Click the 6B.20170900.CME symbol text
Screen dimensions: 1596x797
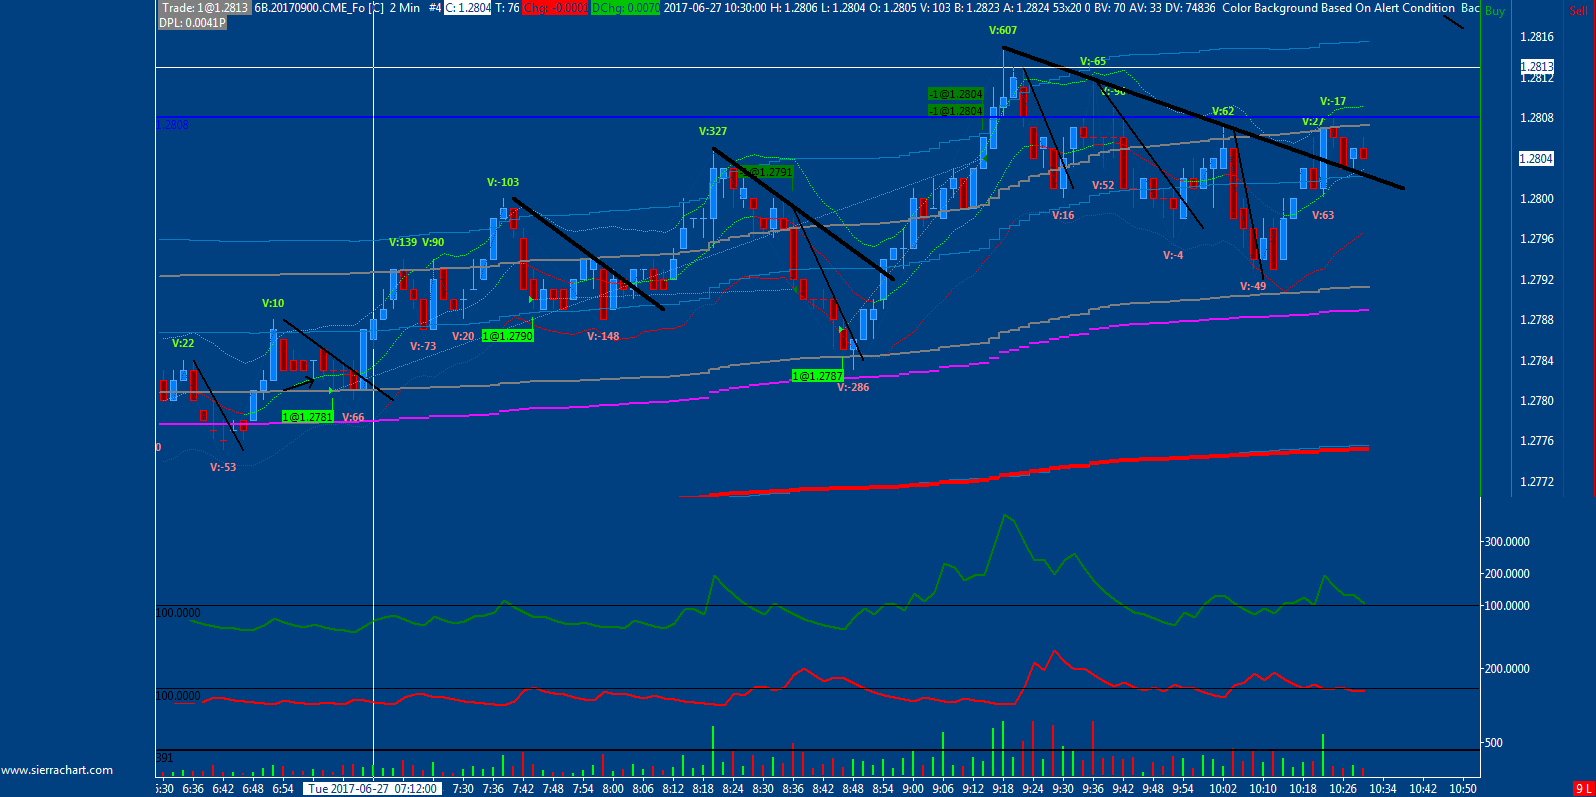tap(309, 7)
